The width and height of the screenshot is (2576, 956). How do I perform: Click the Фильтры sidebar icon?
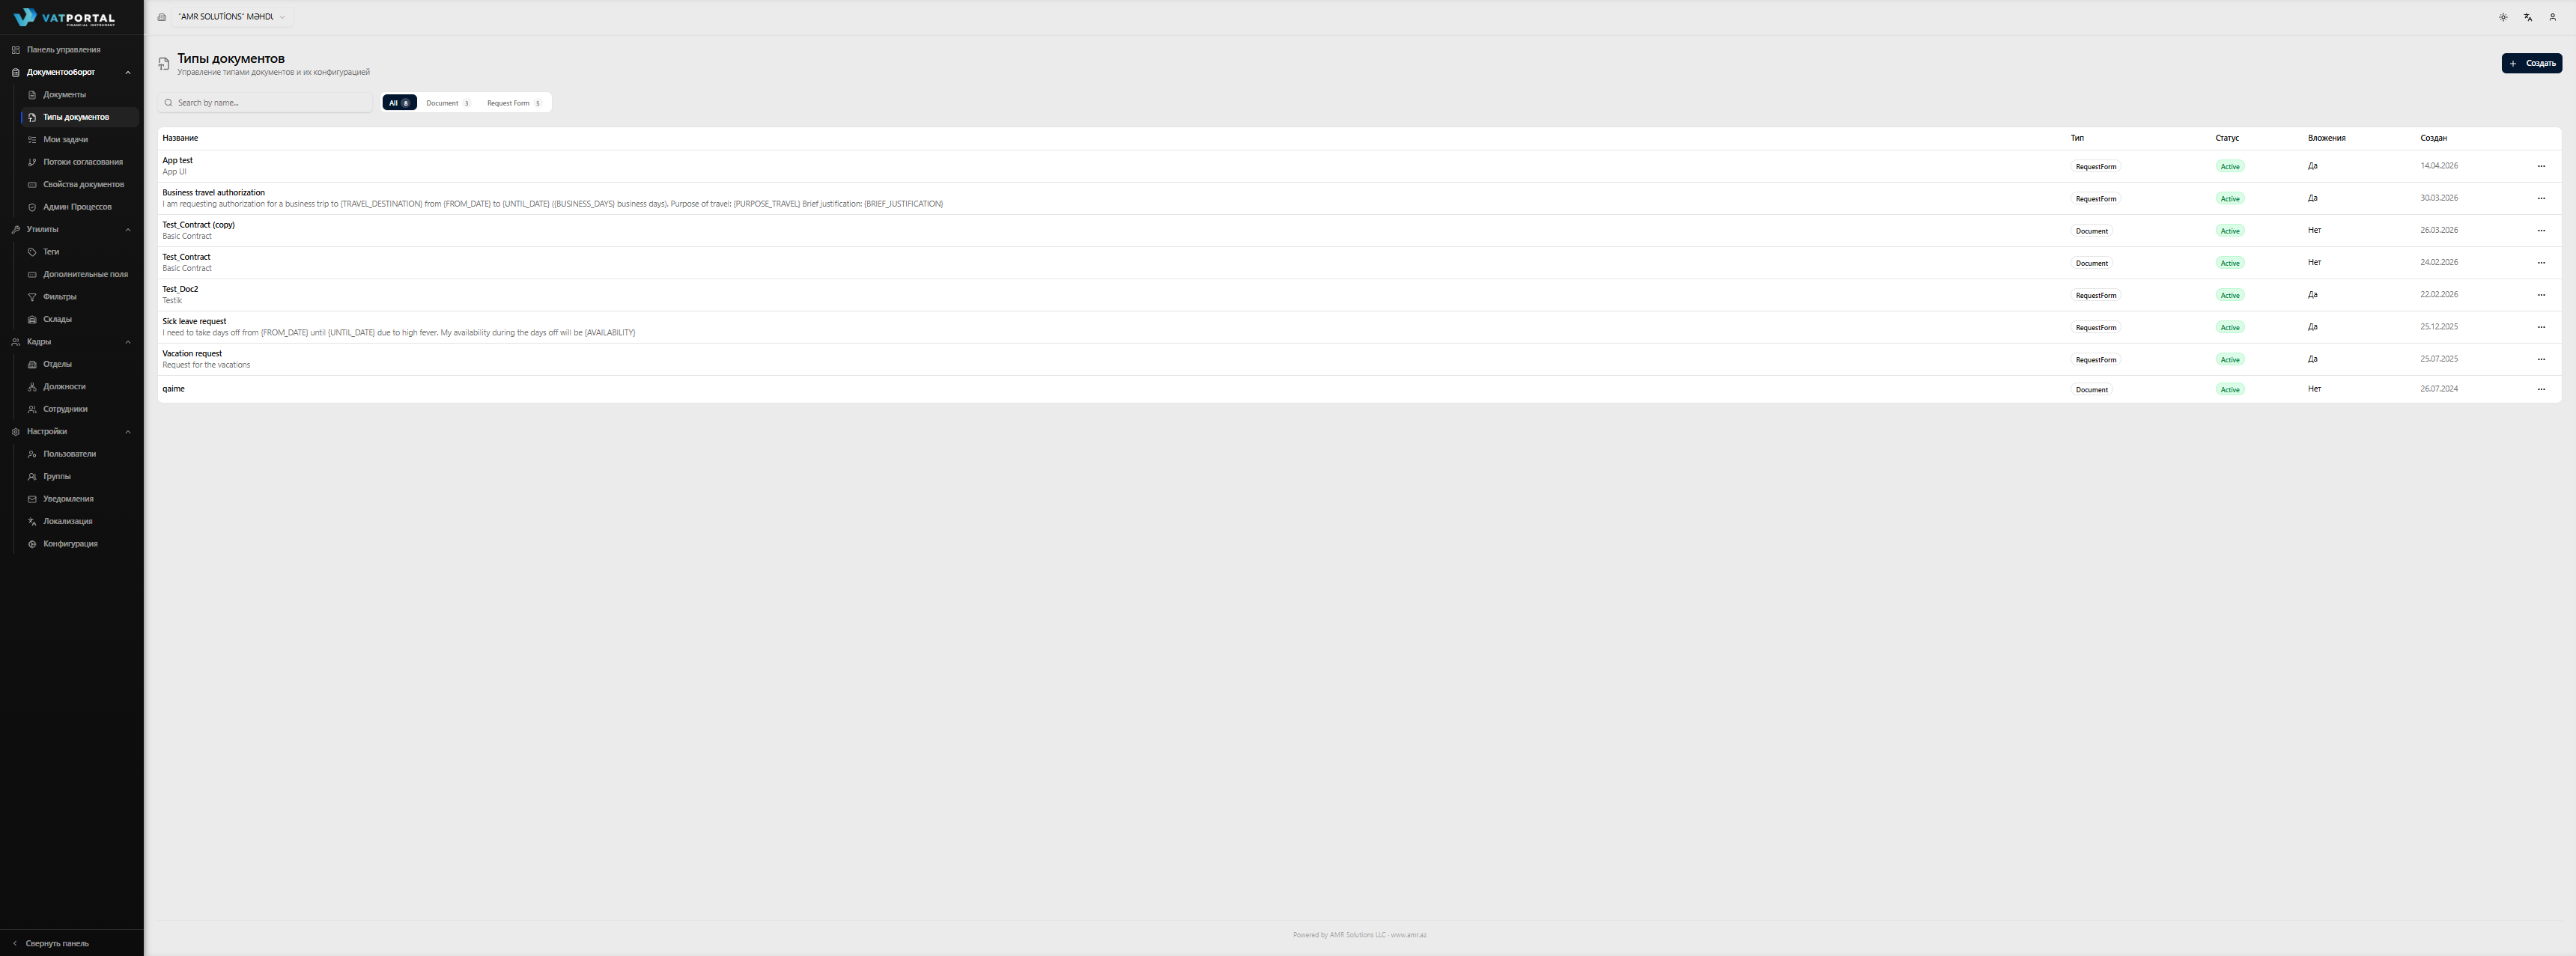pos(32,297)
